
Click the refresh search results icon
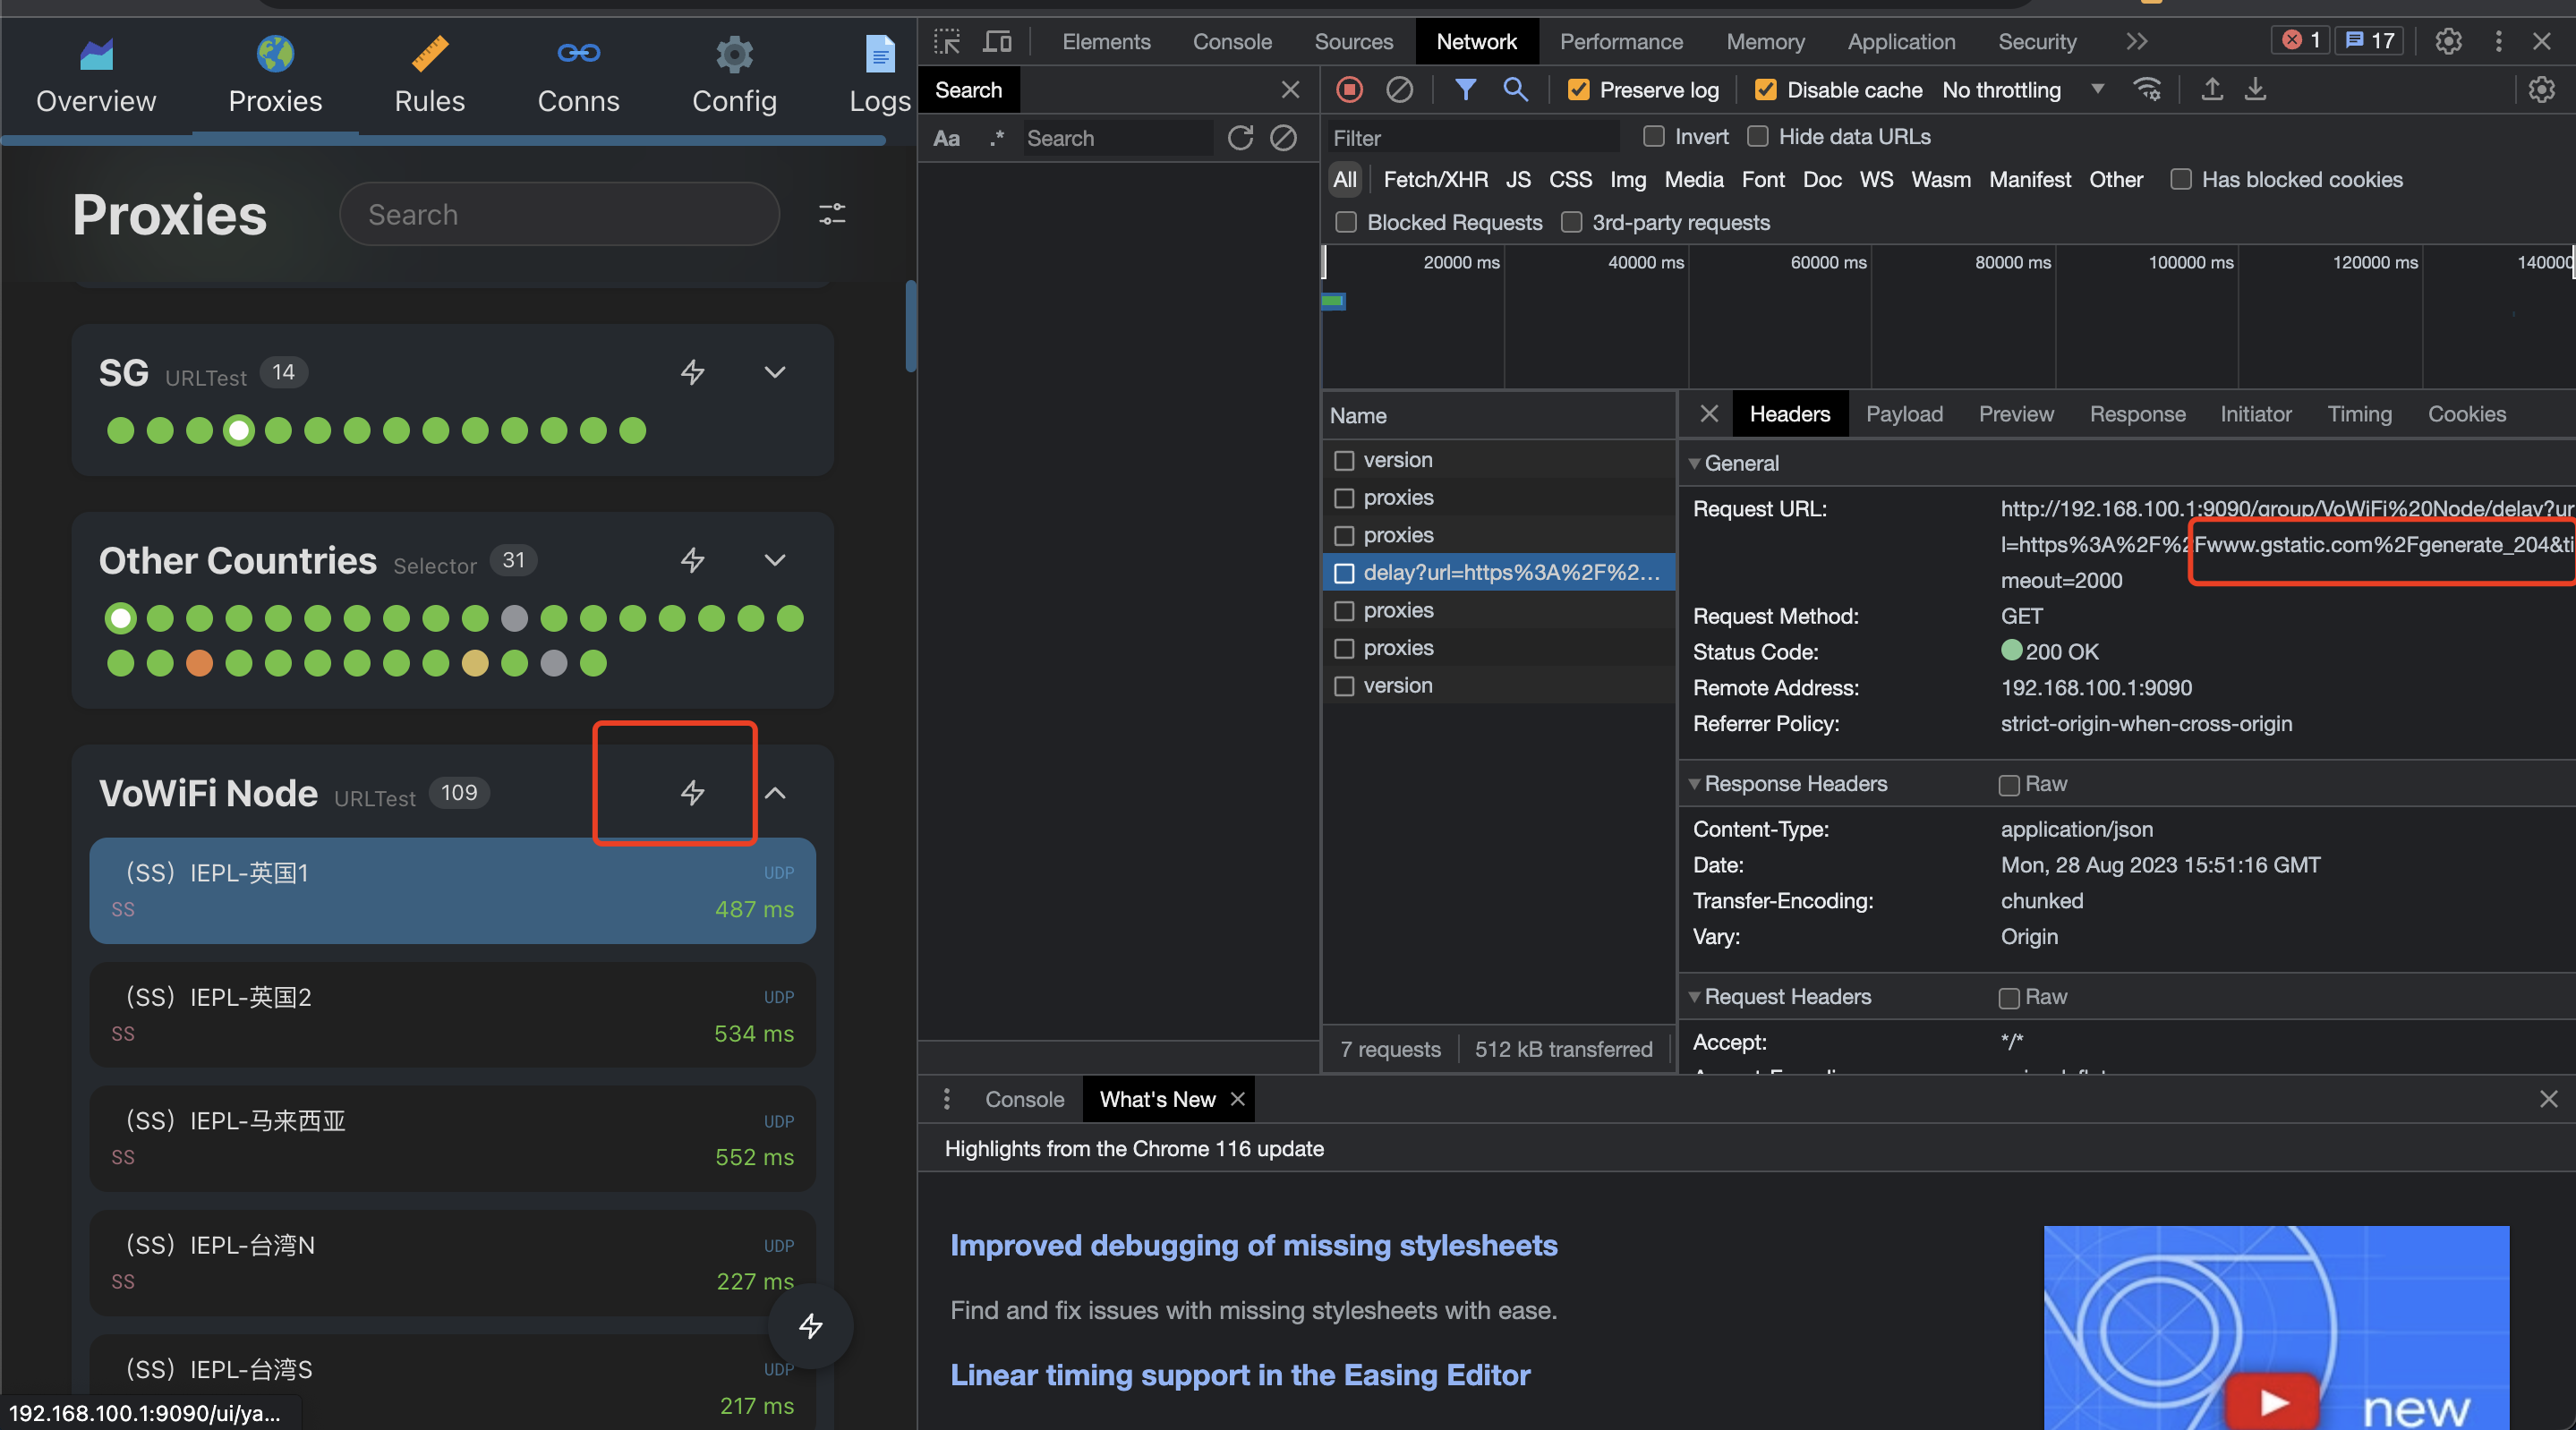1240,138
